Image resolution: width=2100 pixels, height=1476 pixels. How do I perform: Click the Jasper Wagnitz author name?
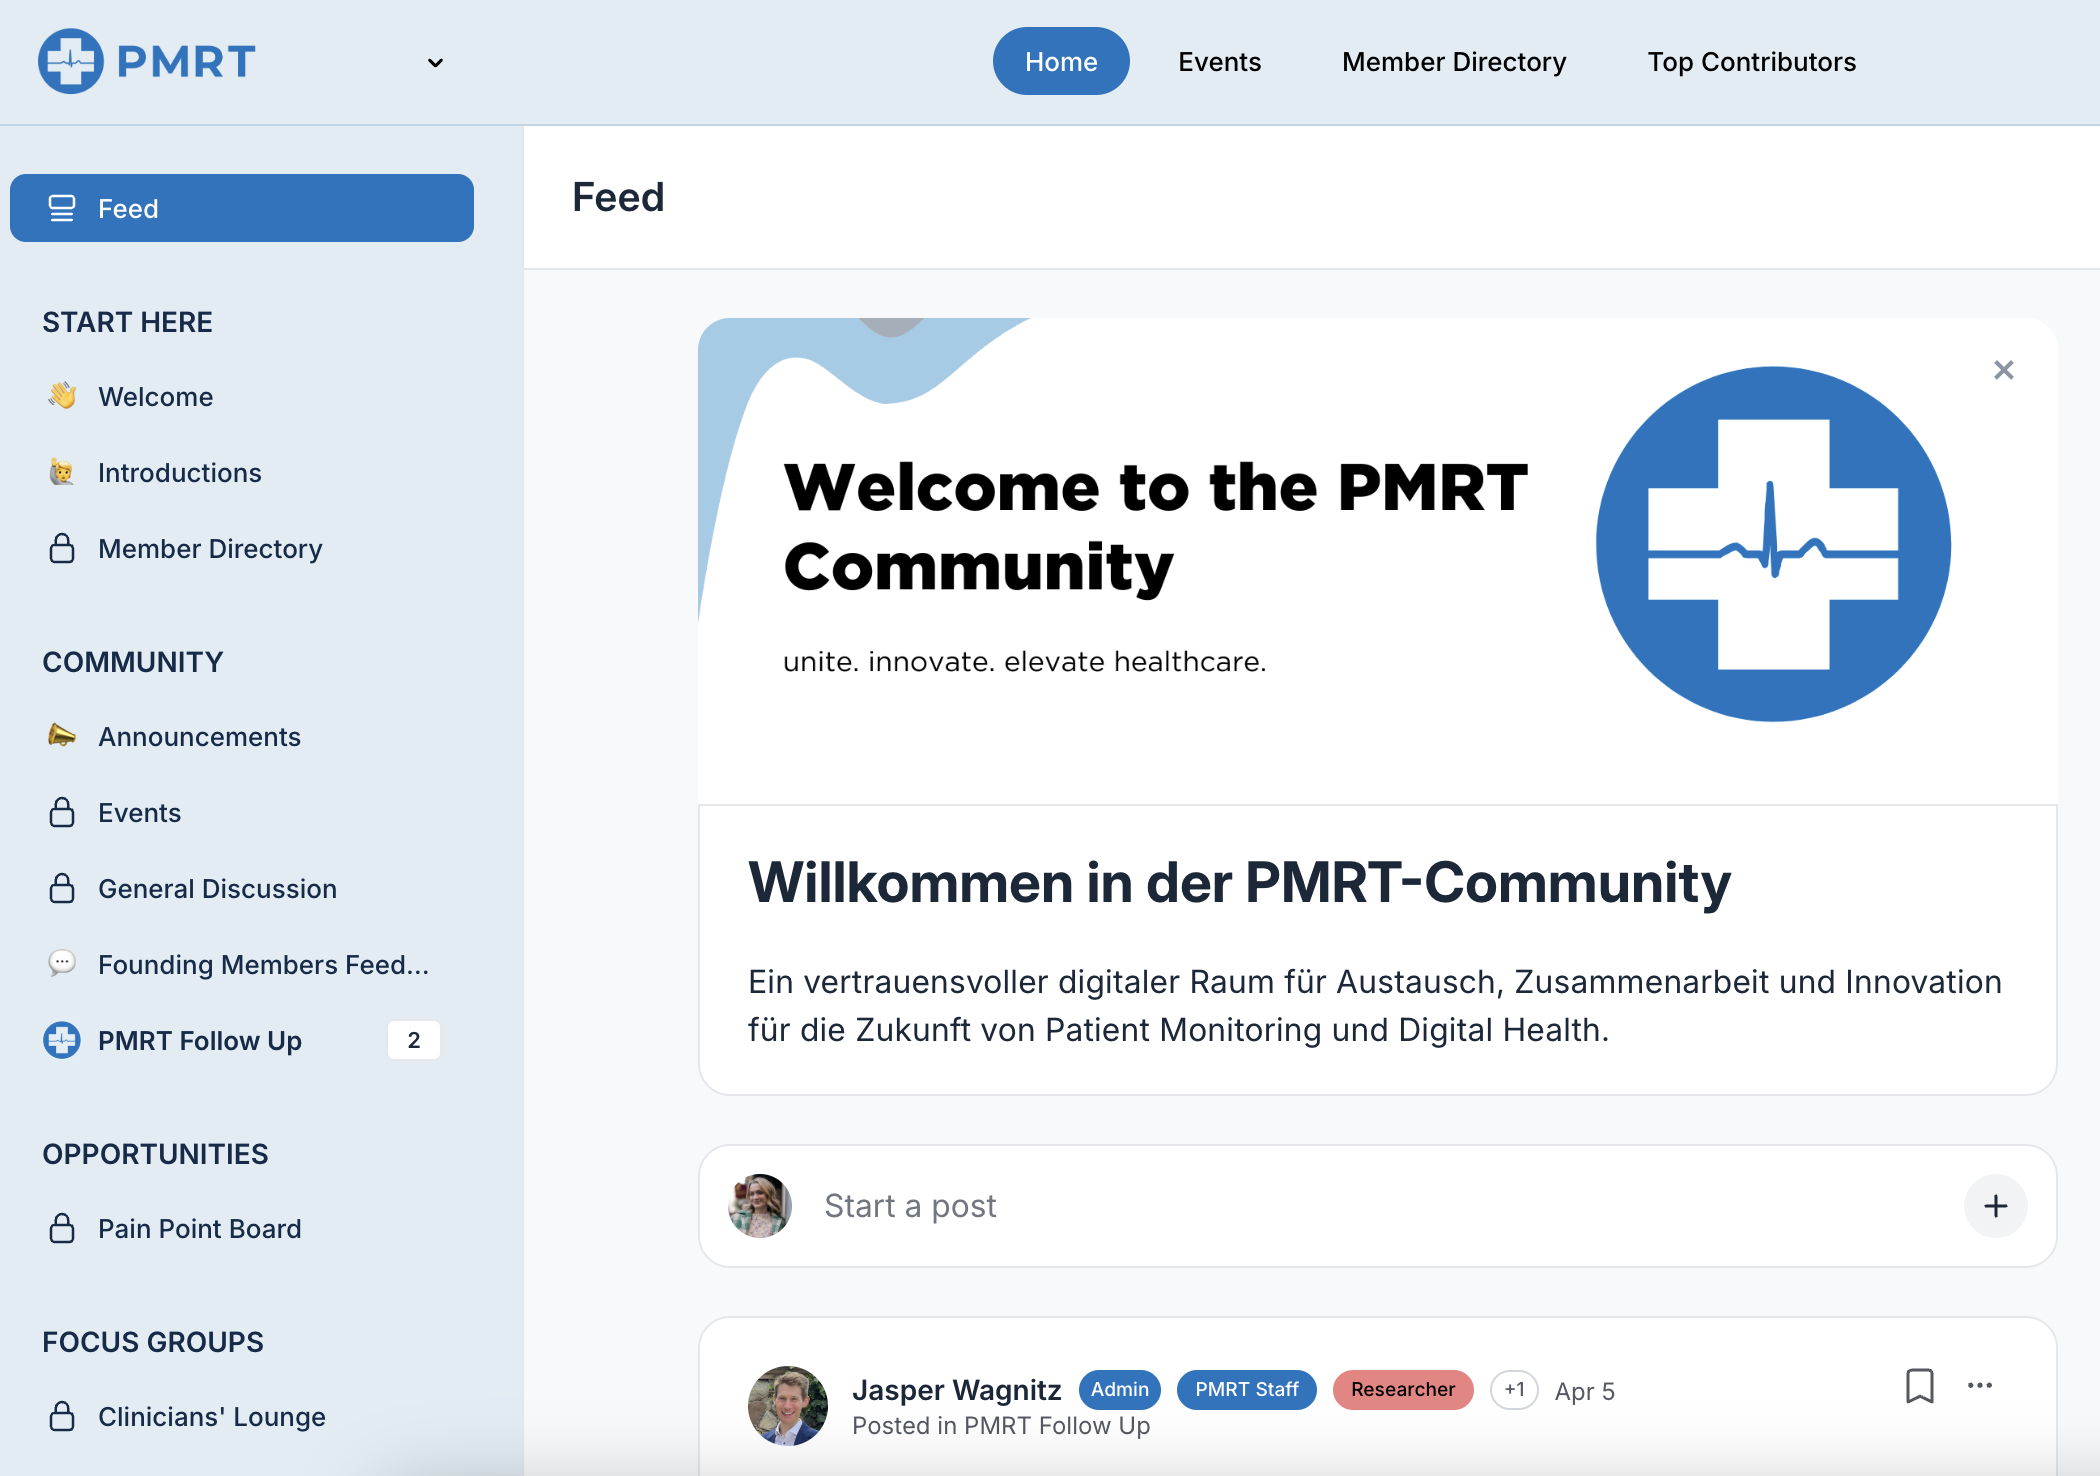pos(956,1390)
